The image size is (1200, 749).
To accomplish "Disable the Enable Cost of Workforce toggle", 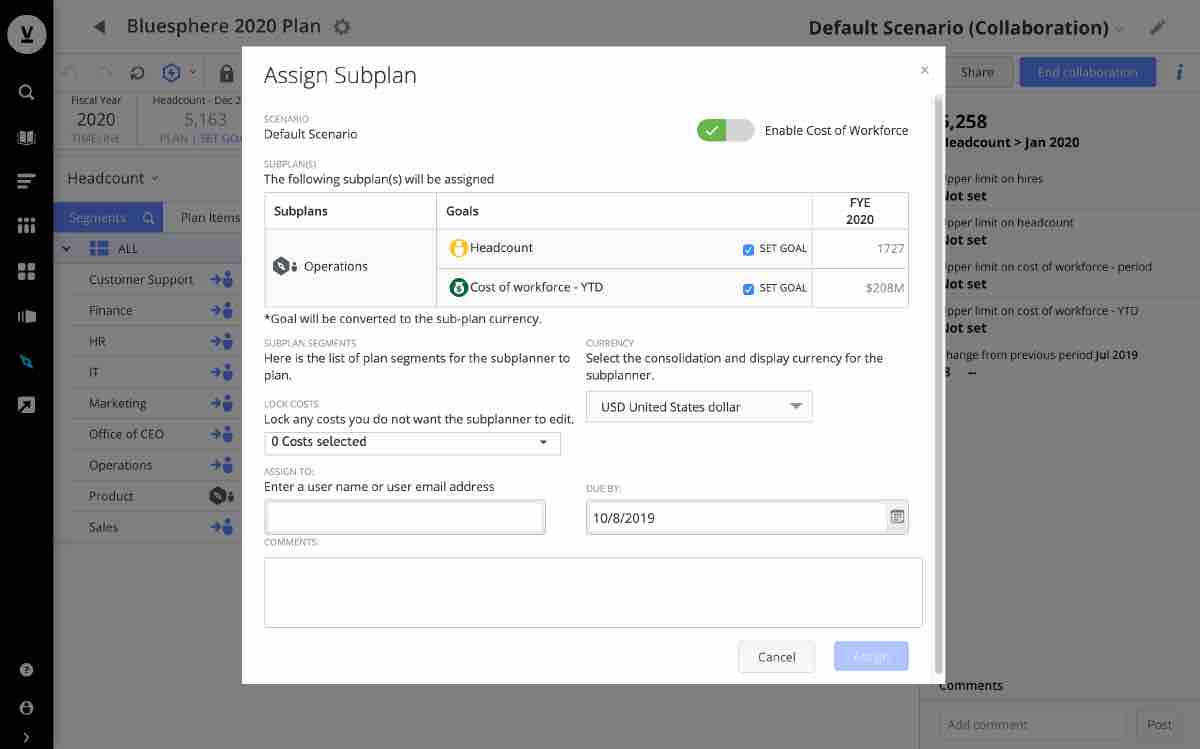I will [724, 130].
